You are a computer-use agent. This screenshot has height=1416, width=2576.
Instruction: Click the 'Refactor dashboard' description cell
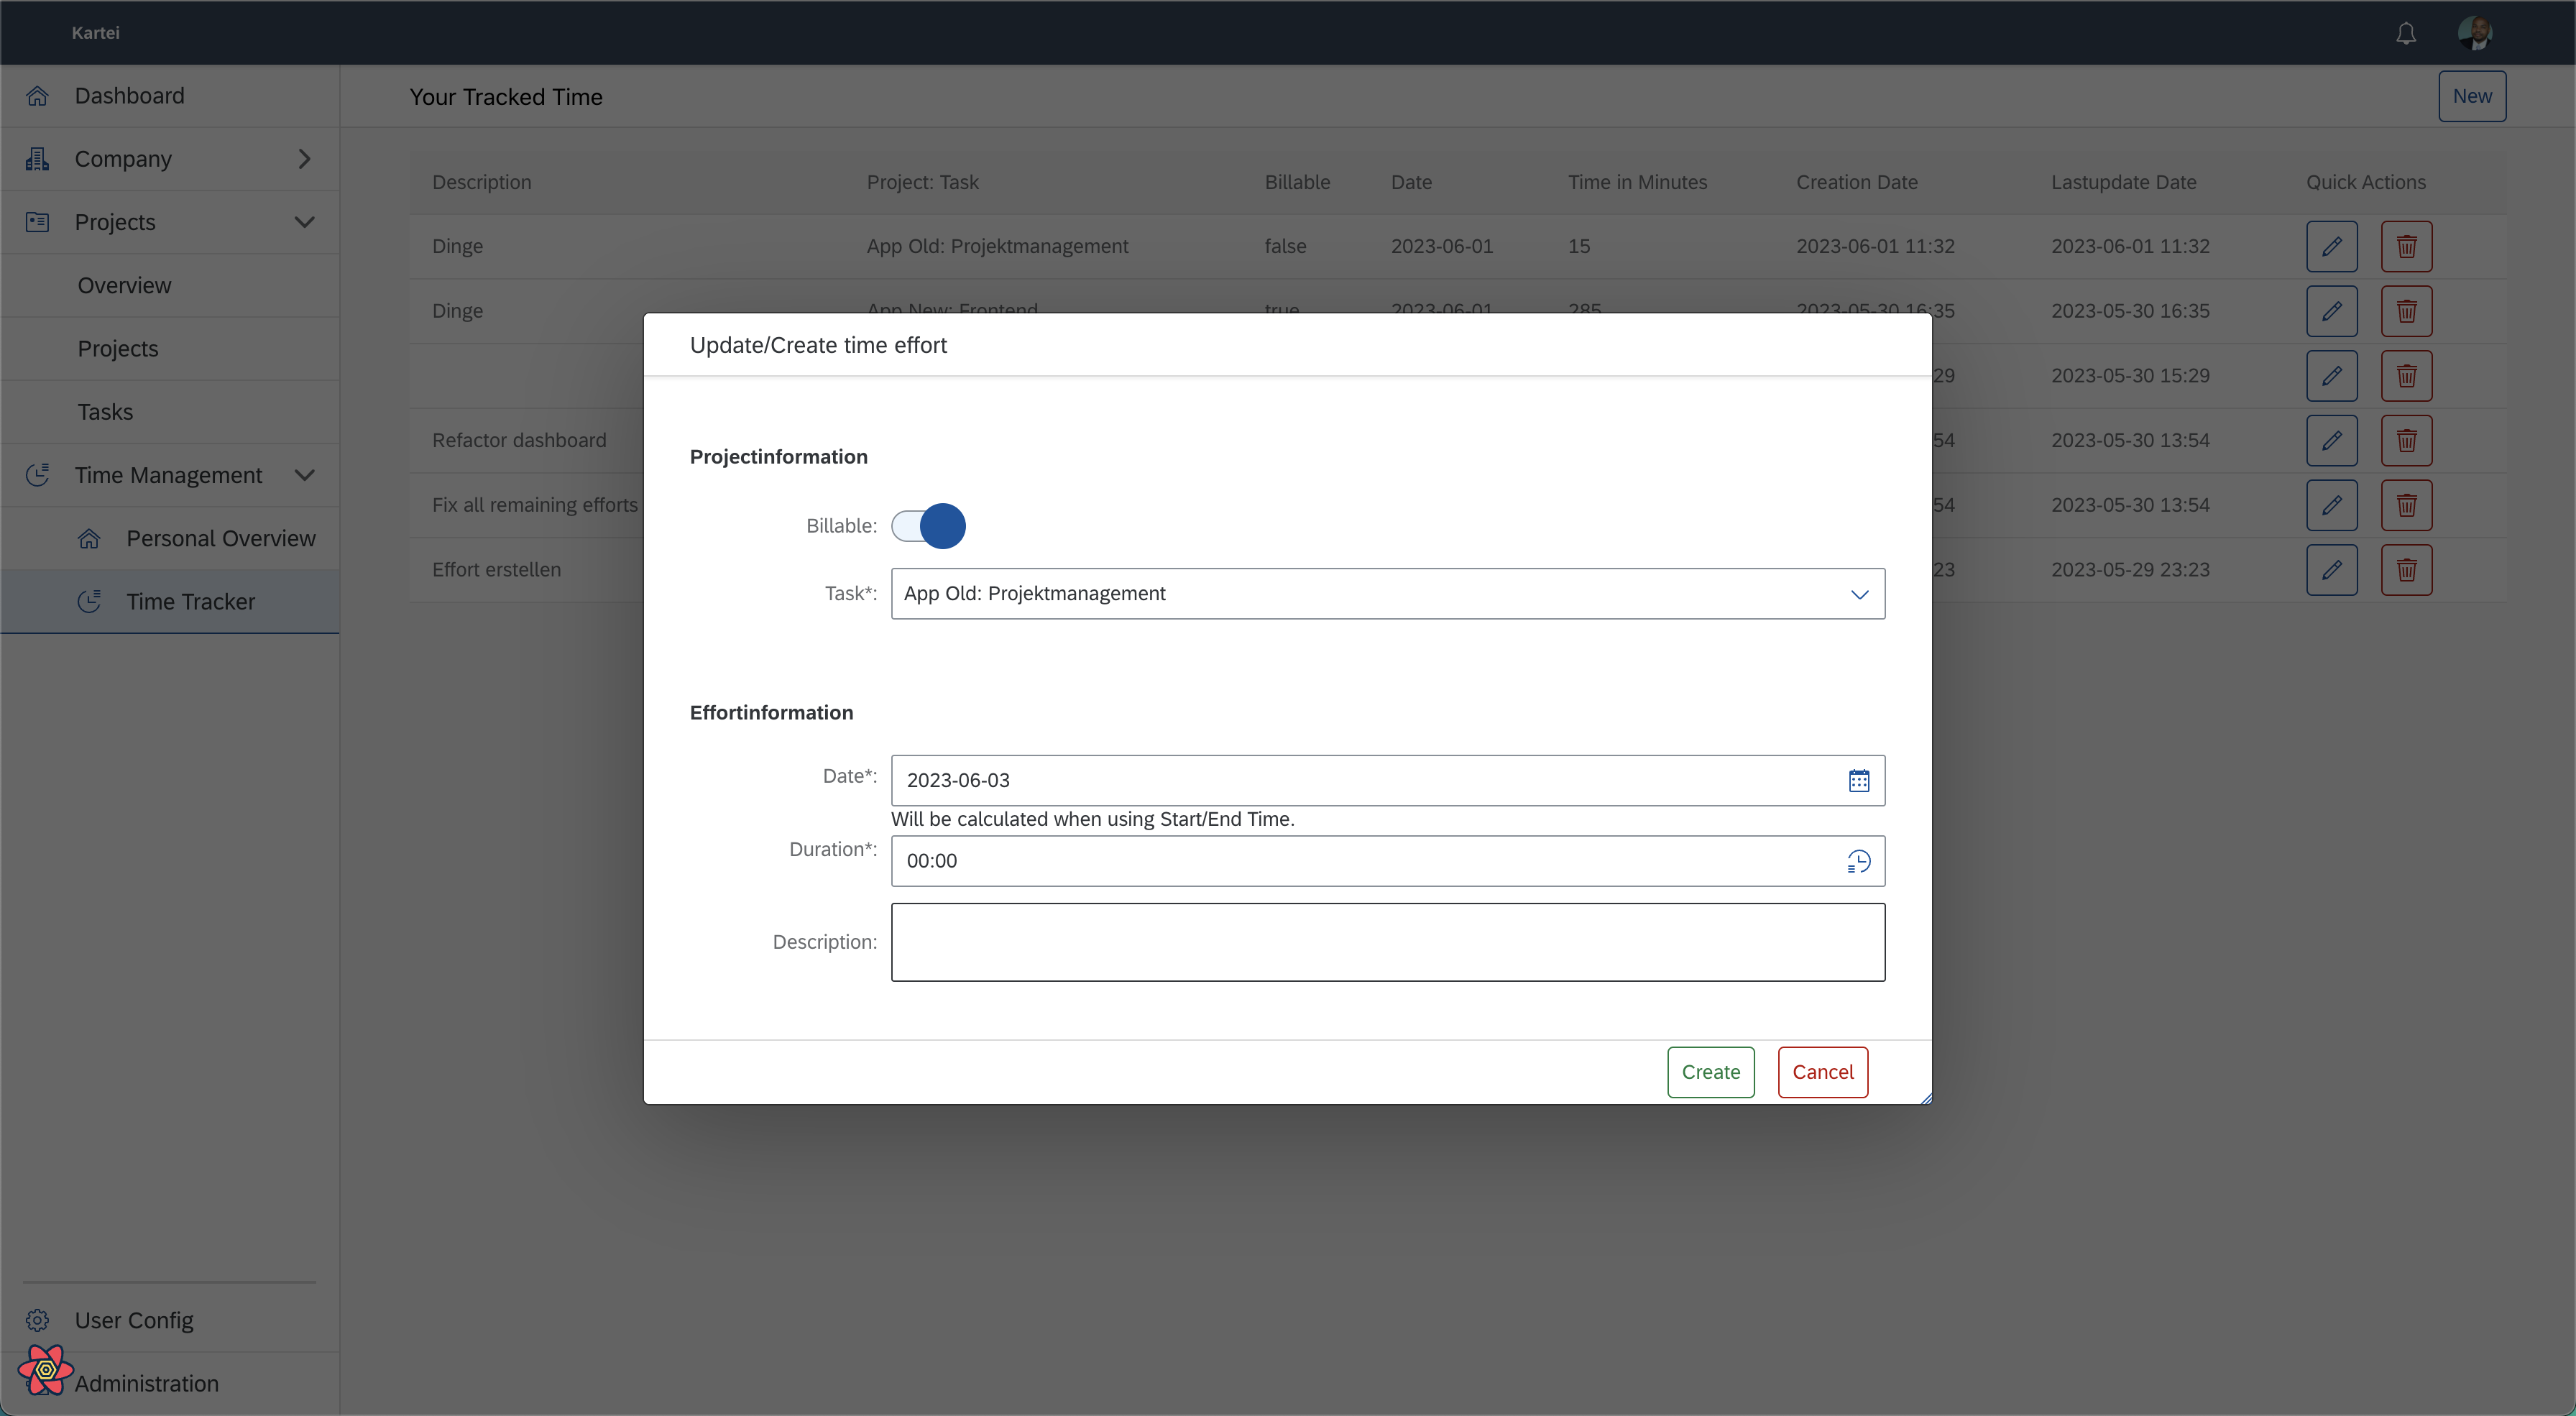(519, 440)
